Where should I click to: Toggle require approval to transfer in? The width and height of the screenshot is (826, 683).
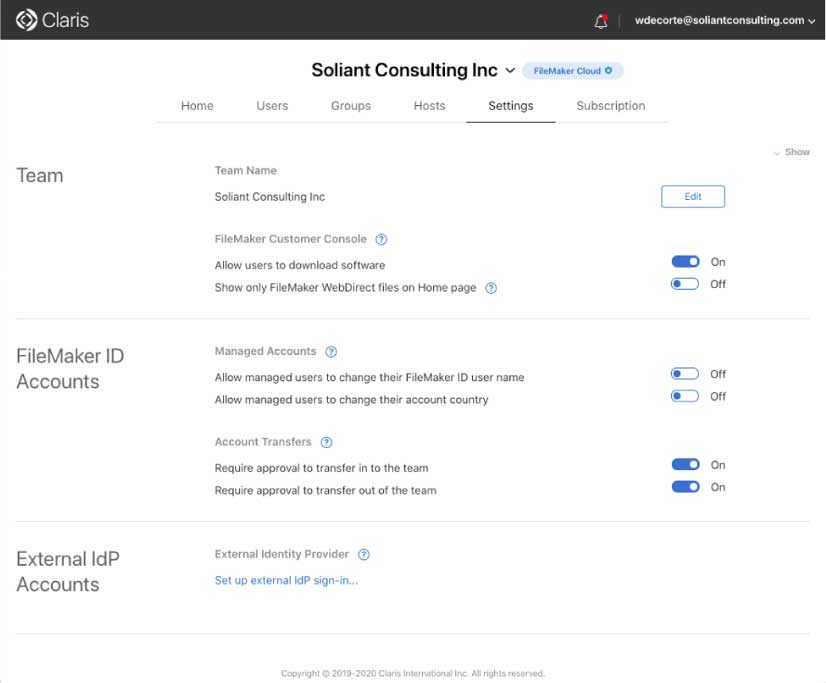[685, 464]
